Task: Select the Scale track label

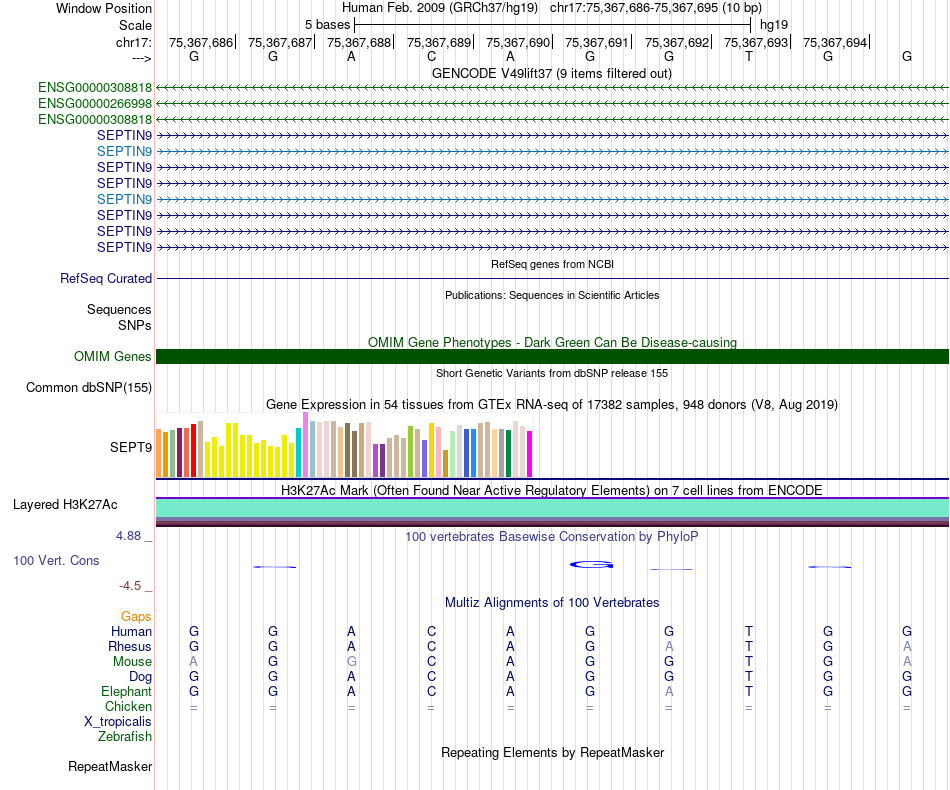Action: click(135, 25)
